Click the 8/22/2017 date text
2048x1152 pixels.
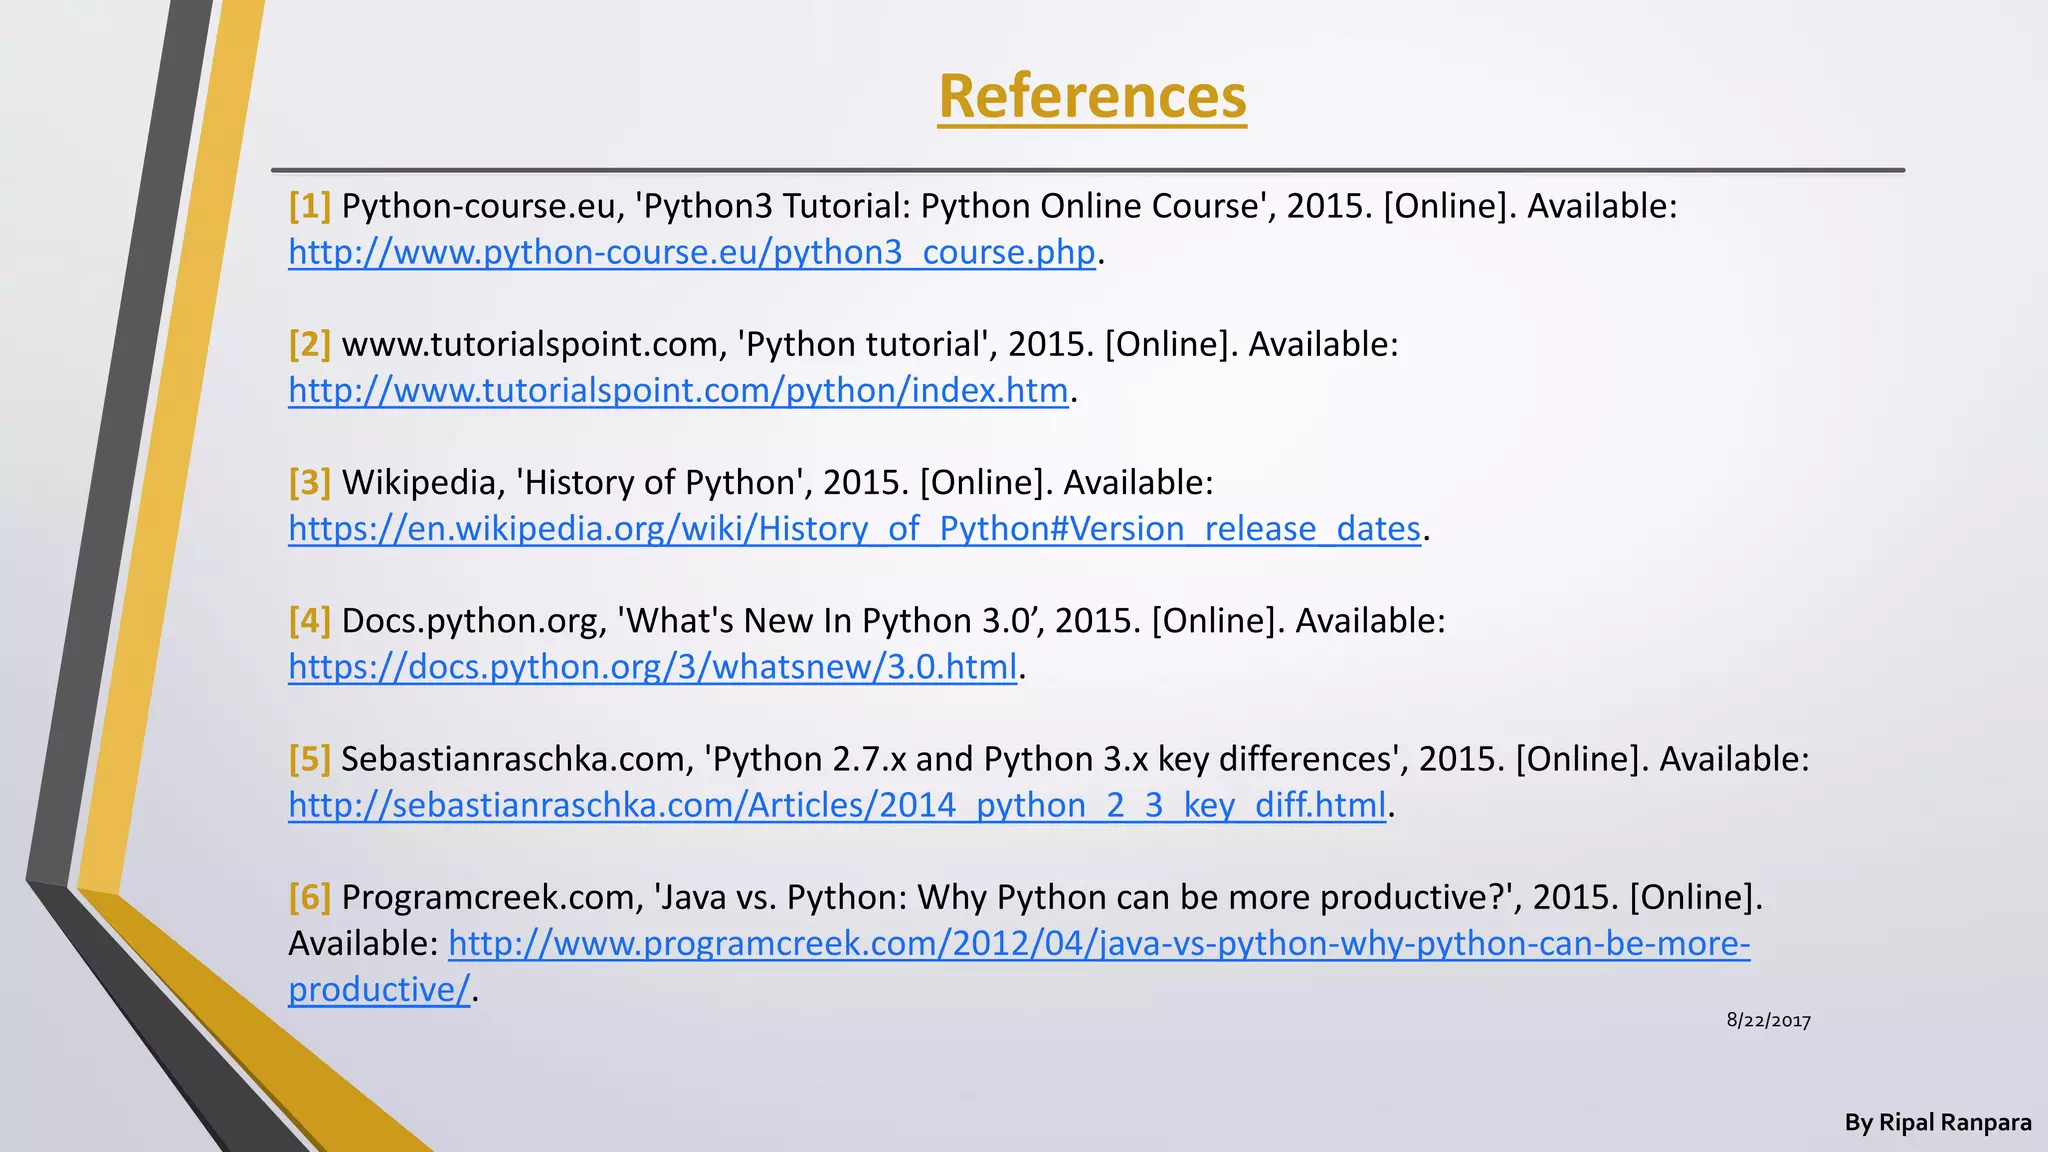coord(1769,1021)
